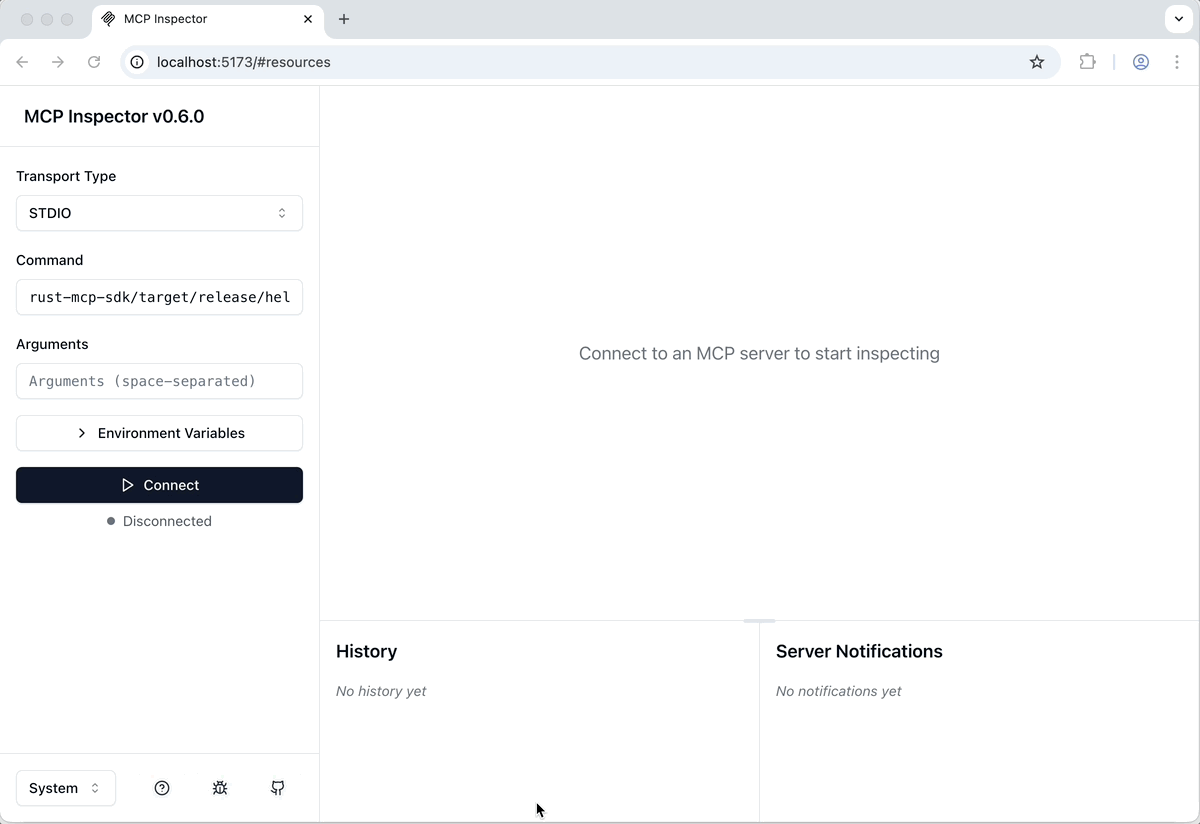Click the Arguments input field
The height and width of the screenshot is (824, 1200).
[x=159, y=381]
